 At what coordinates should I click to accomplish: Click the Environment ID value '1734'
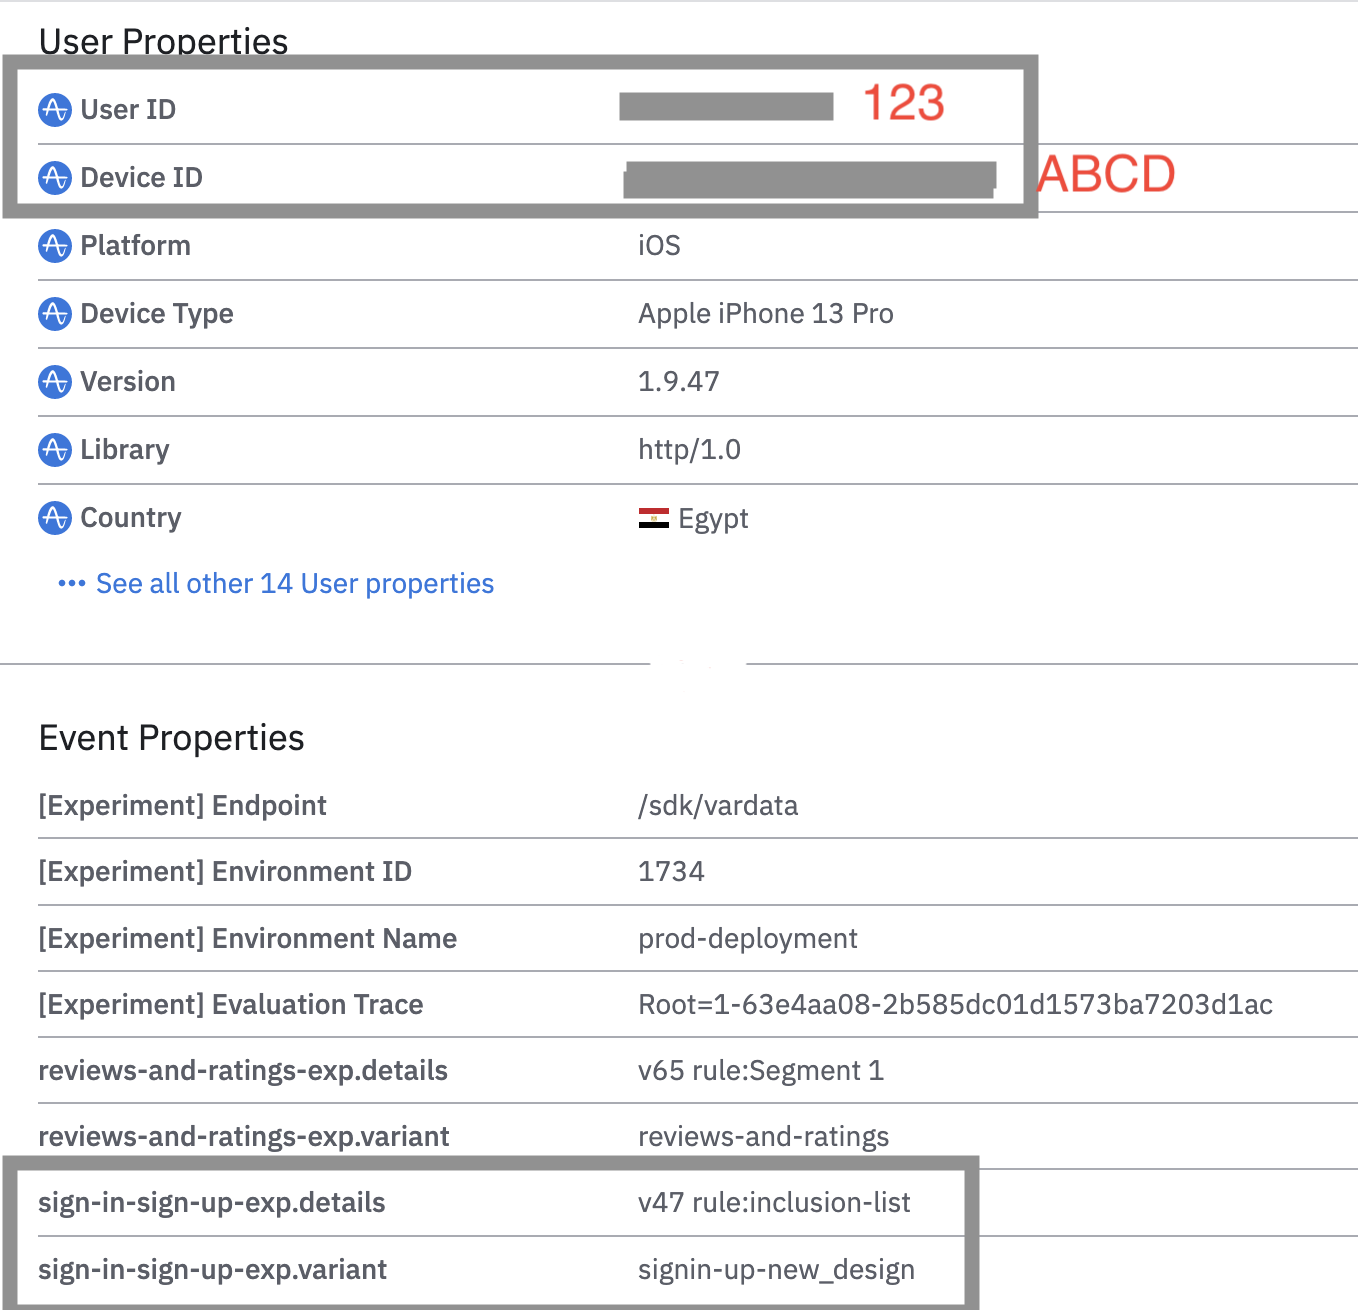click(x=671, y=872)
